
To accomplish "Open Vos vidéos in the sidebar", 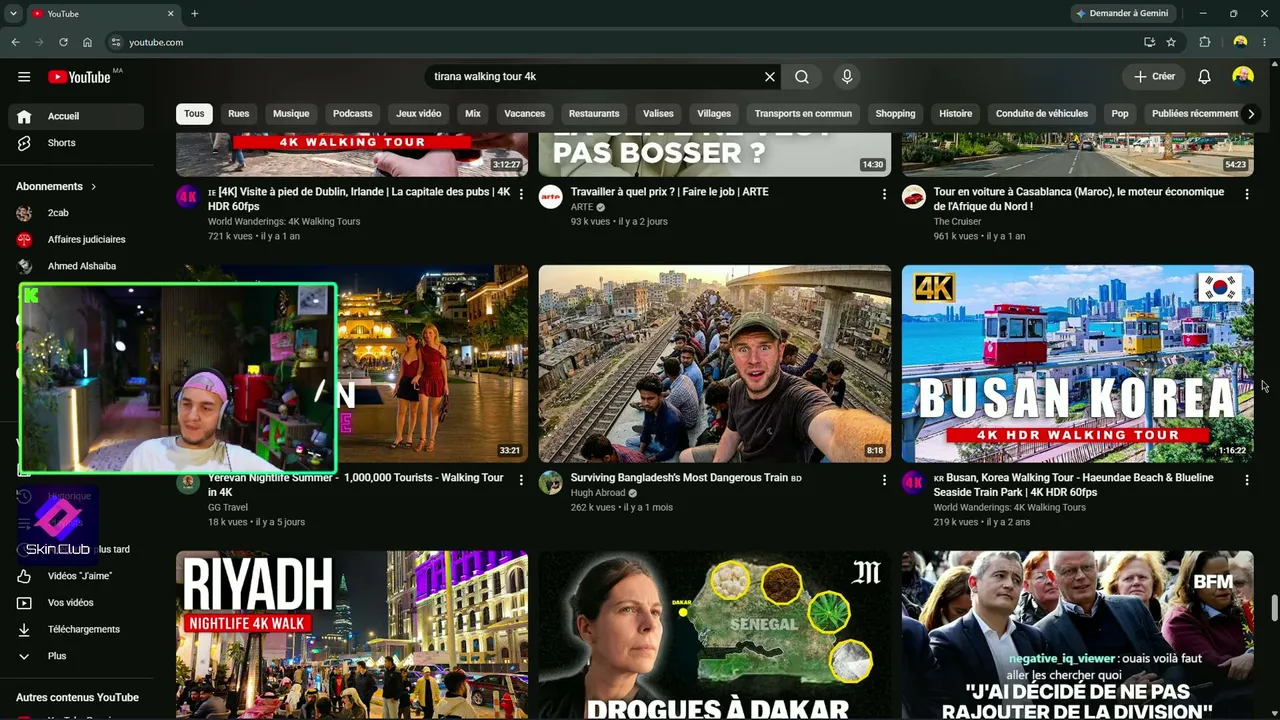I will (76, 603).
